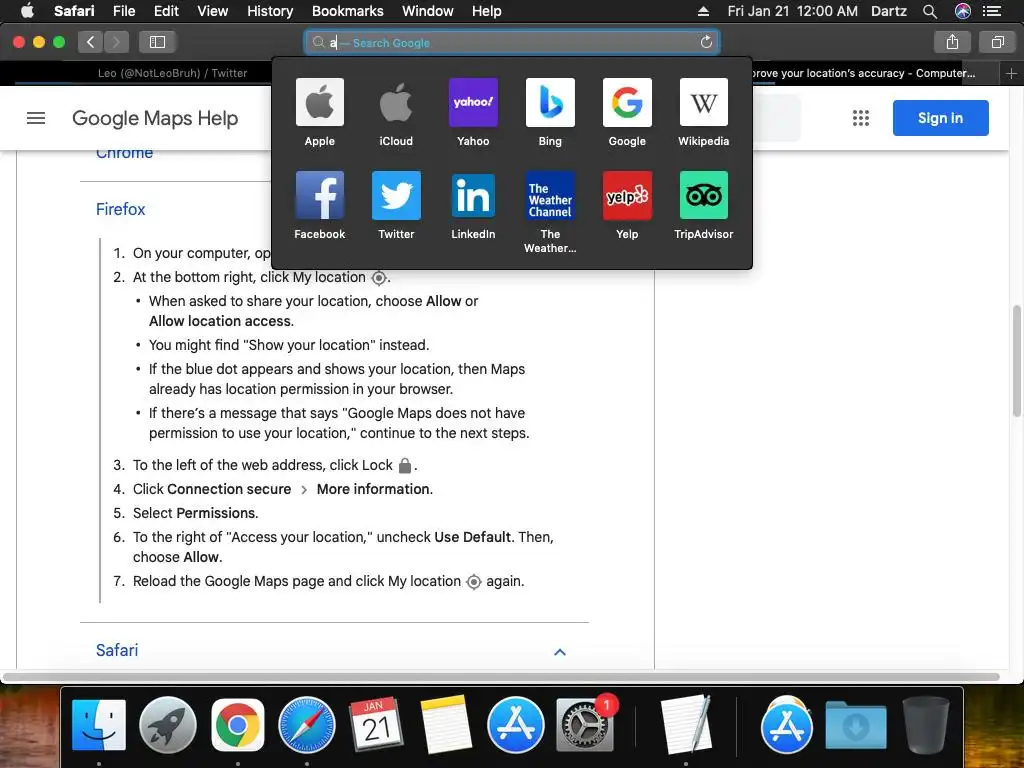Viewport: 1024px width, 768px height.
Task: Open the Apple menu
Action: tap(27, 10)
